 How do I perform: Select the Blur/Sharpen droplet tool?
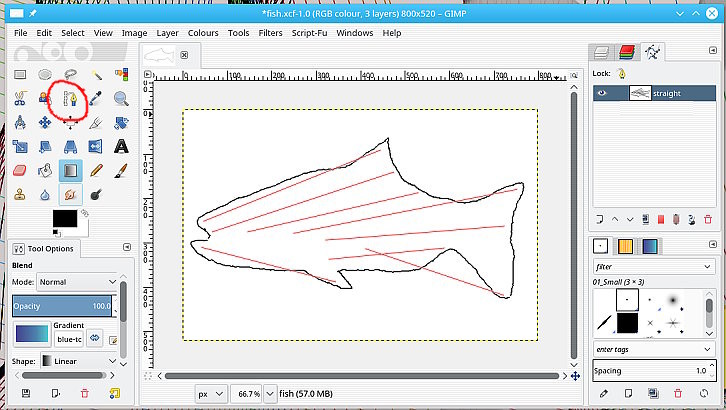click(x=45, y=195)
